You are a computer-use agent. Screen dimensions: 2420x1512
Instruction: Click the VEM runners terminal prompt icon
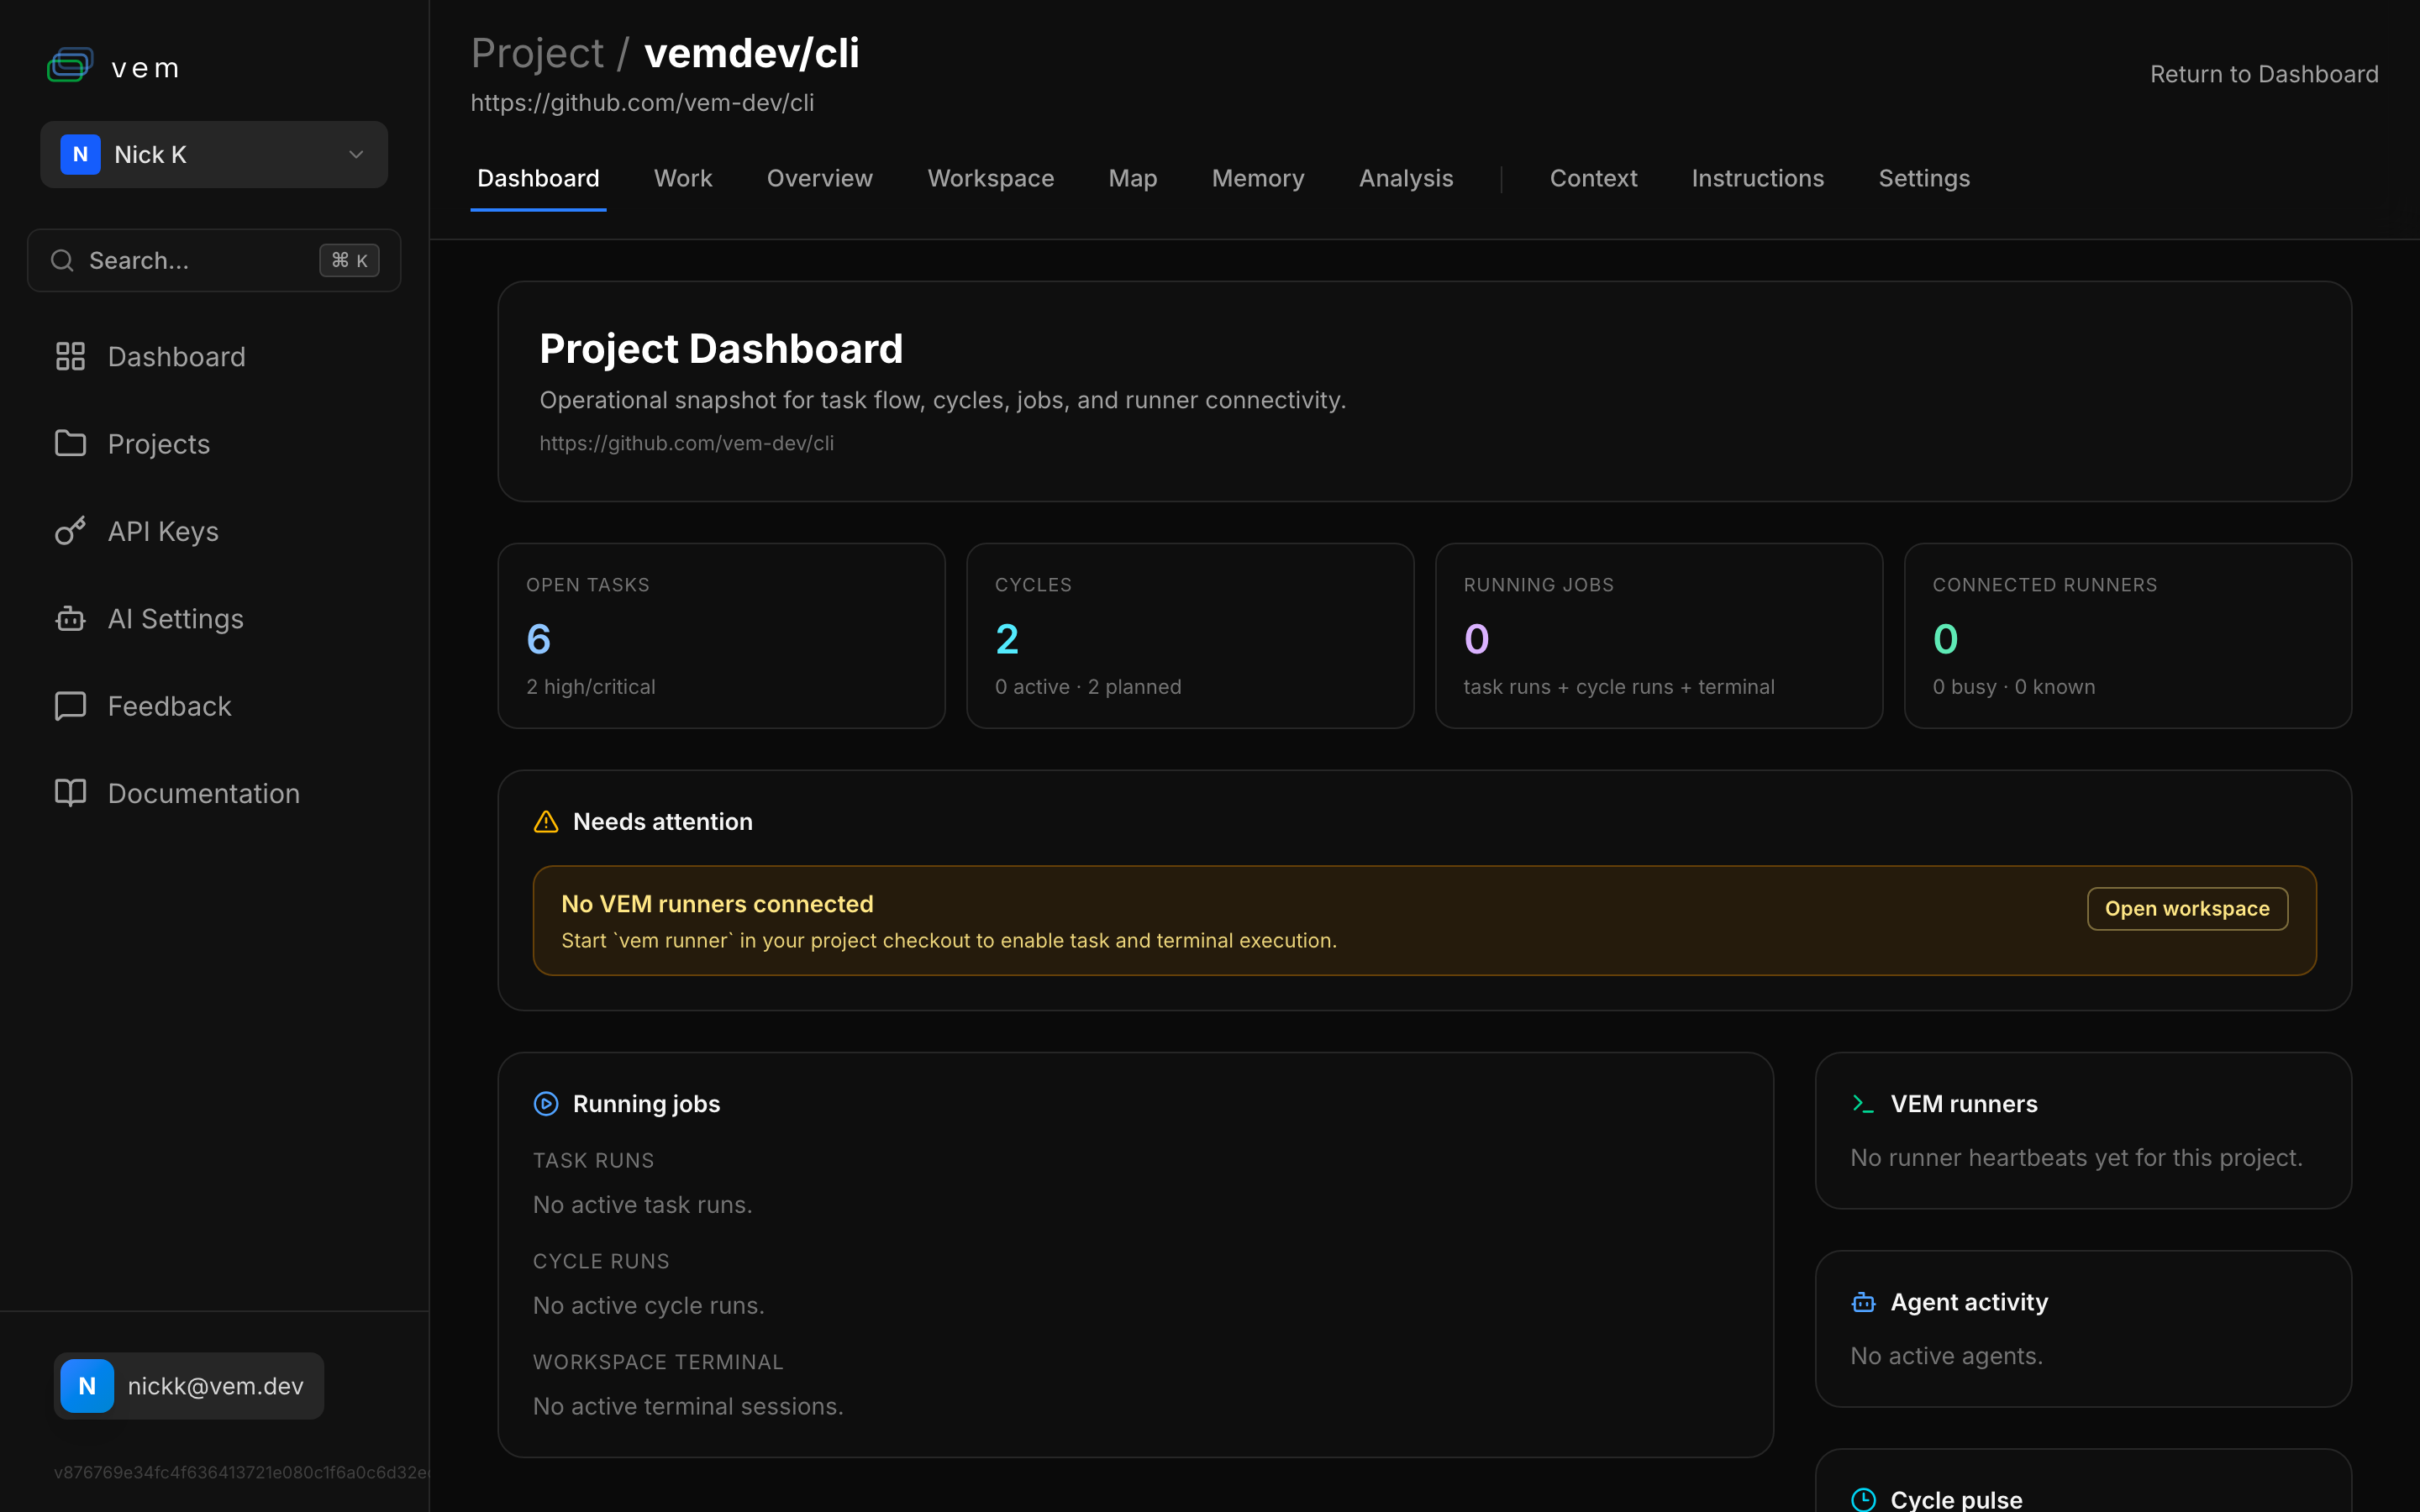[1863, 1104]
